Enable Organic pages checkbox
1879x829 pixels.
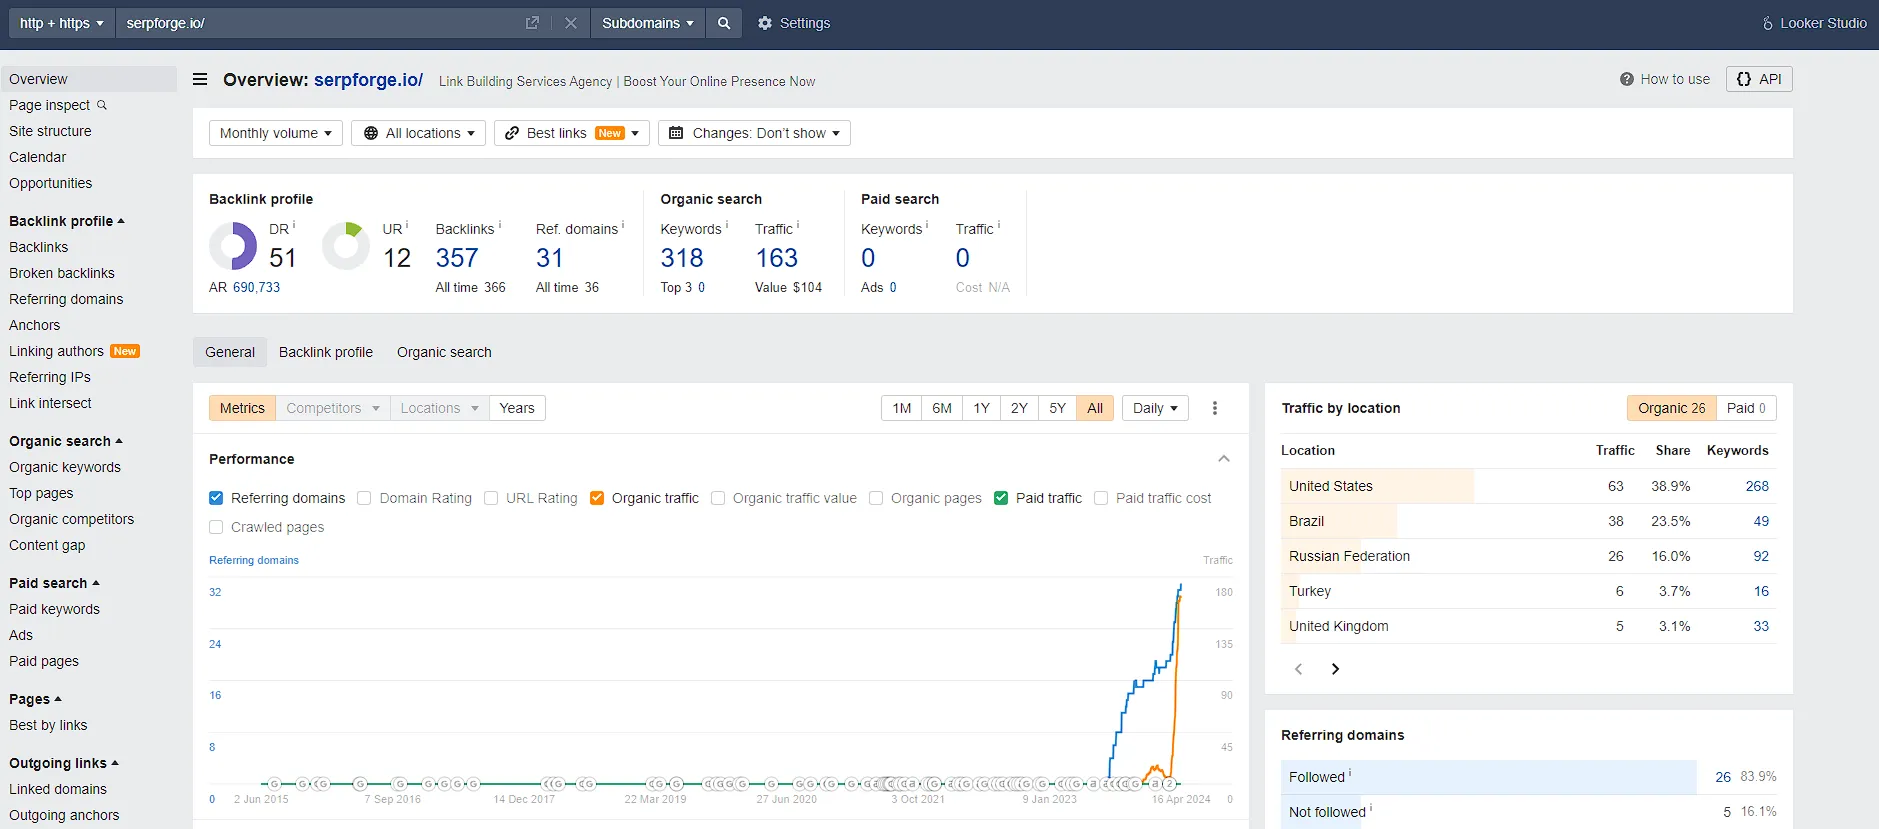(x=876, y=498)
